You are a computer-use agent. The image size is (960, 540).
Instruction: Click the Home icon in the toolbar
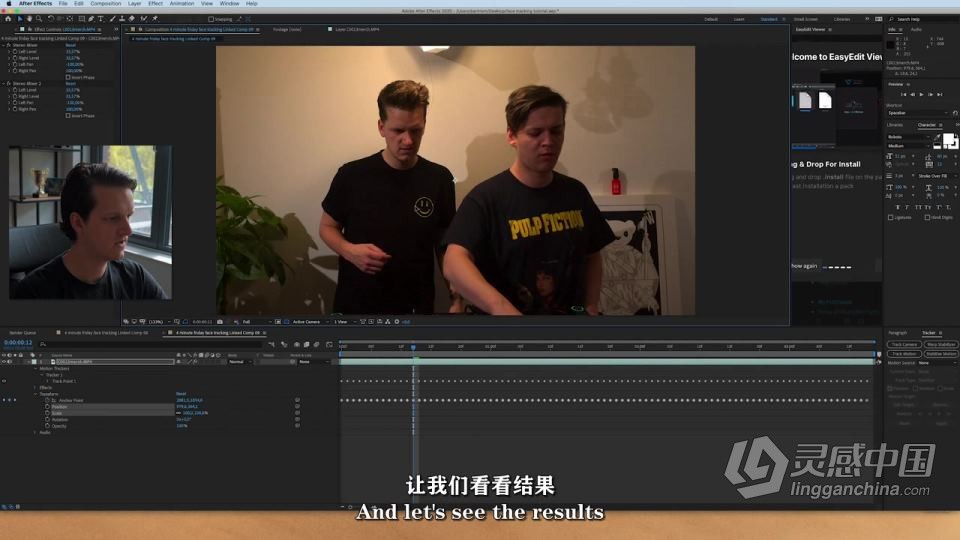point(8,19)
